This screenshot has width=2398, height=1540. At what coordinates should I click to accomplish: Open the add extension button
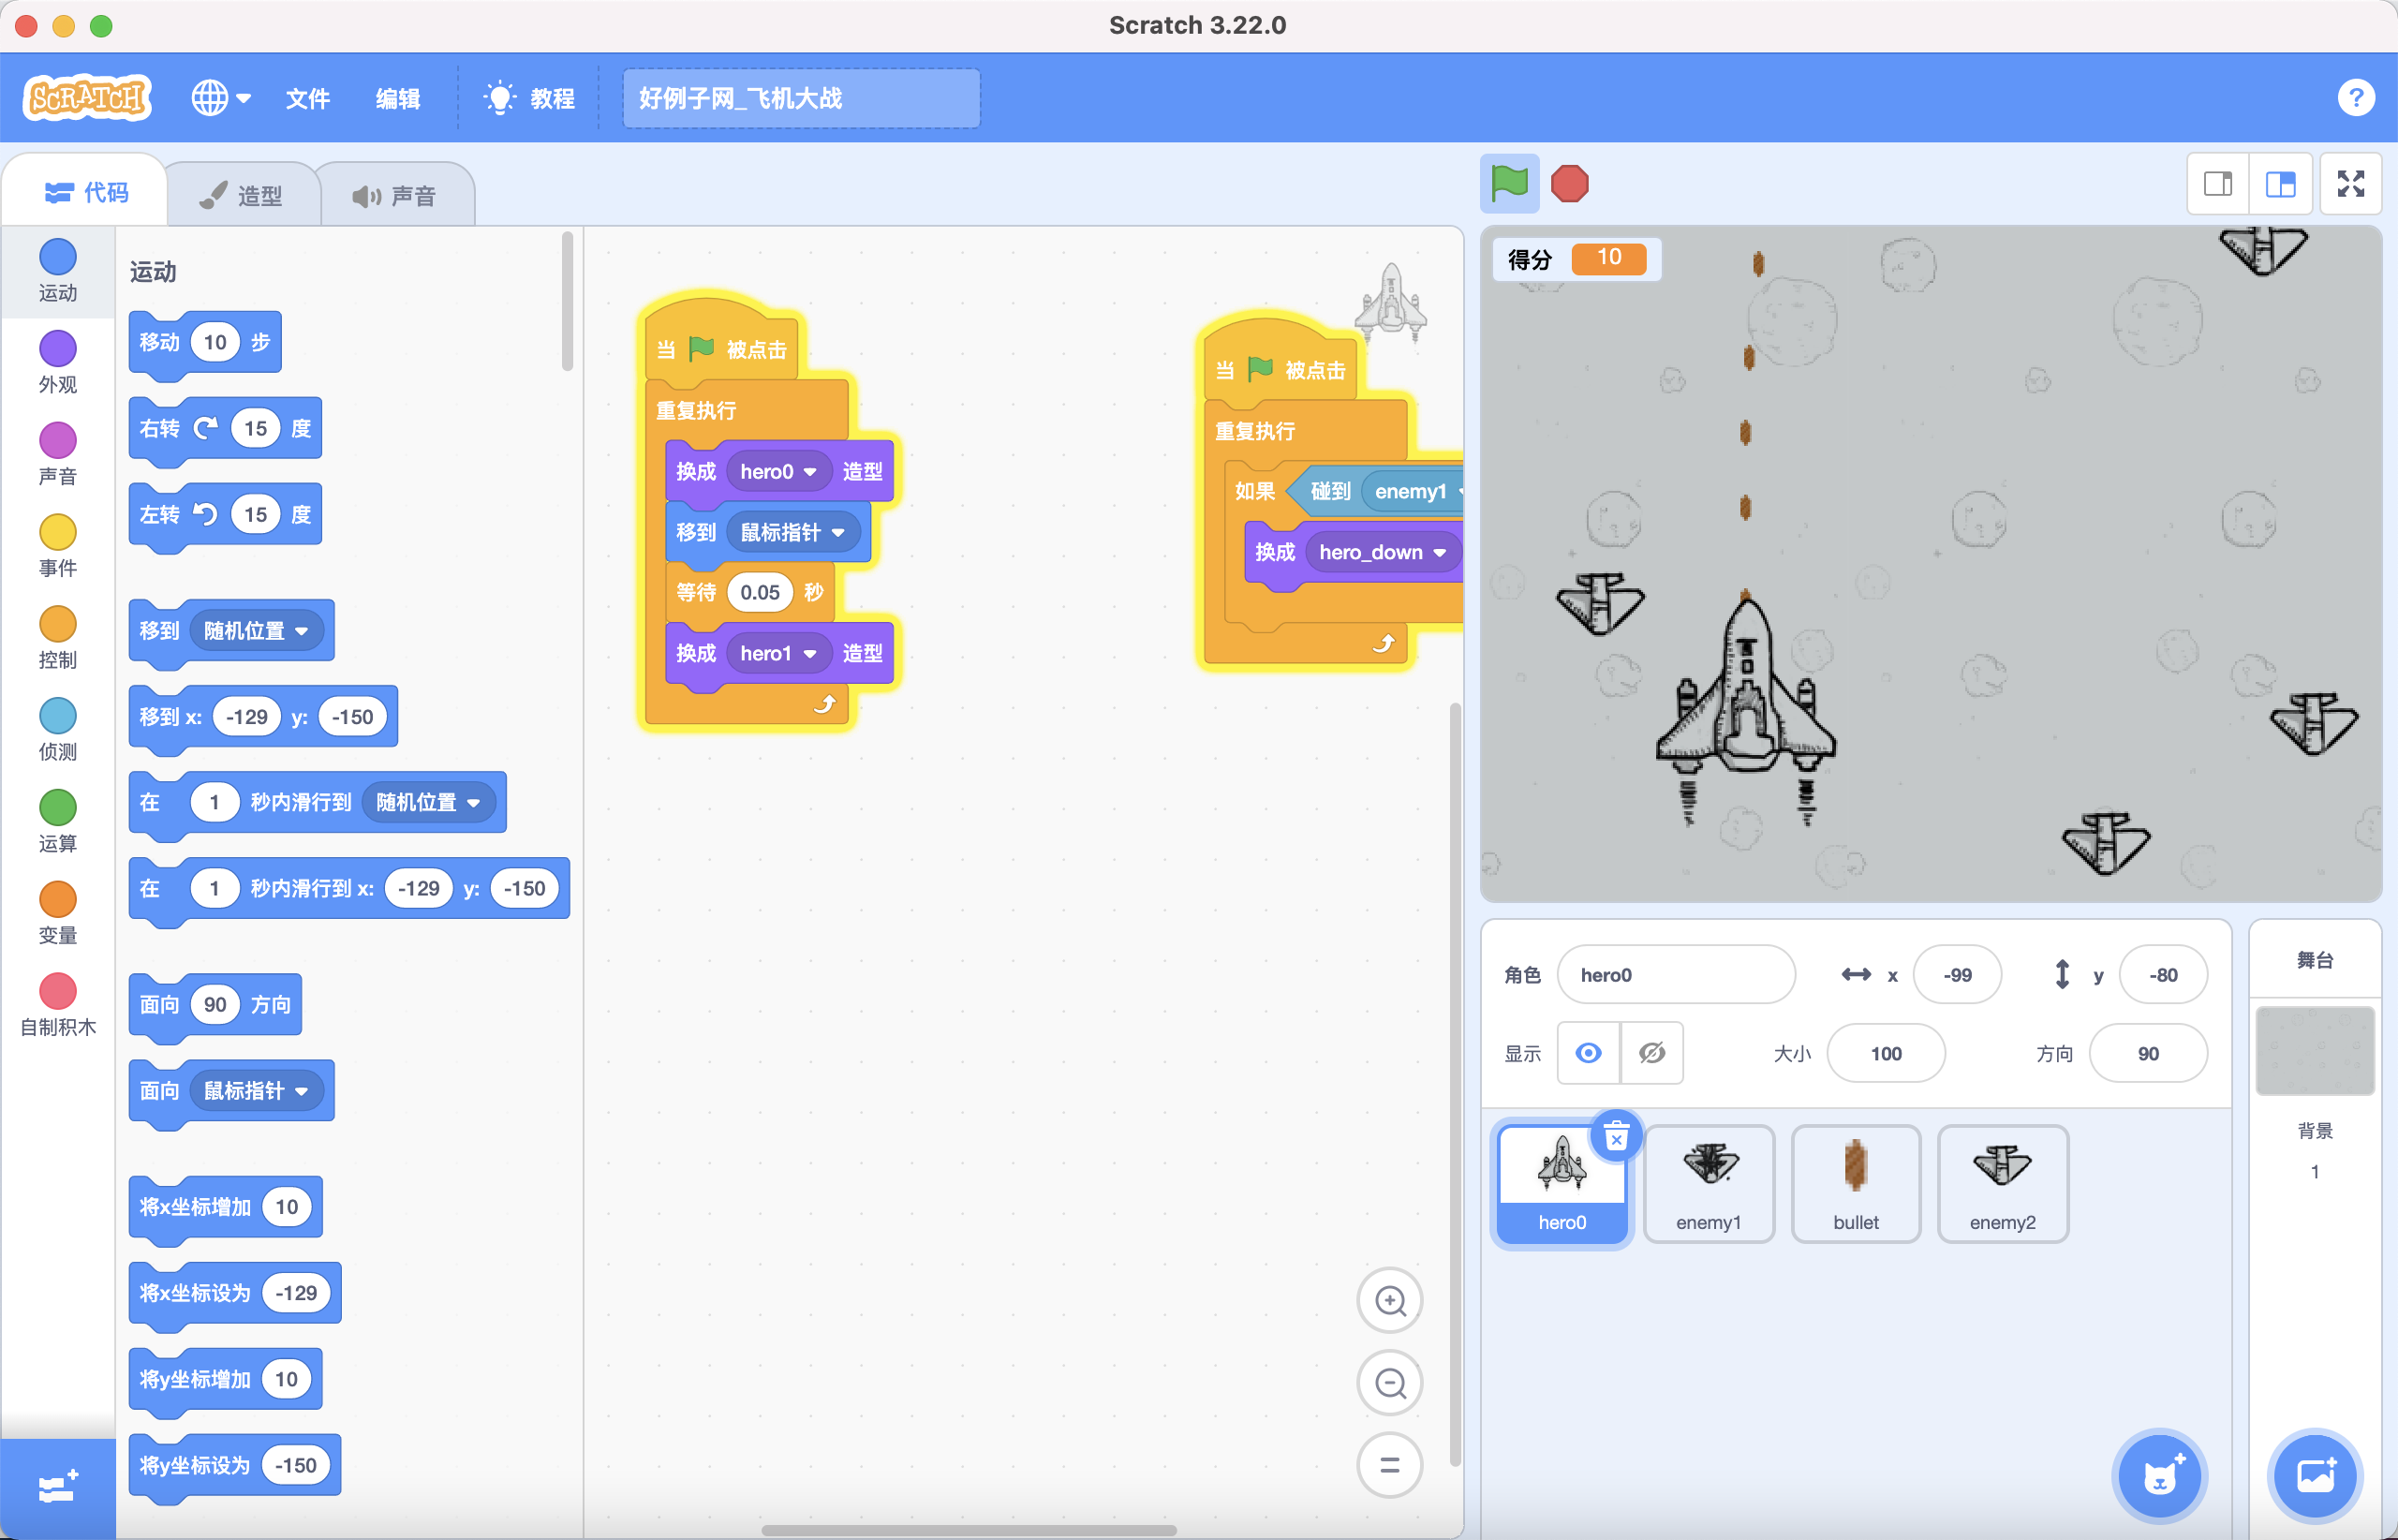(58, 1488)
